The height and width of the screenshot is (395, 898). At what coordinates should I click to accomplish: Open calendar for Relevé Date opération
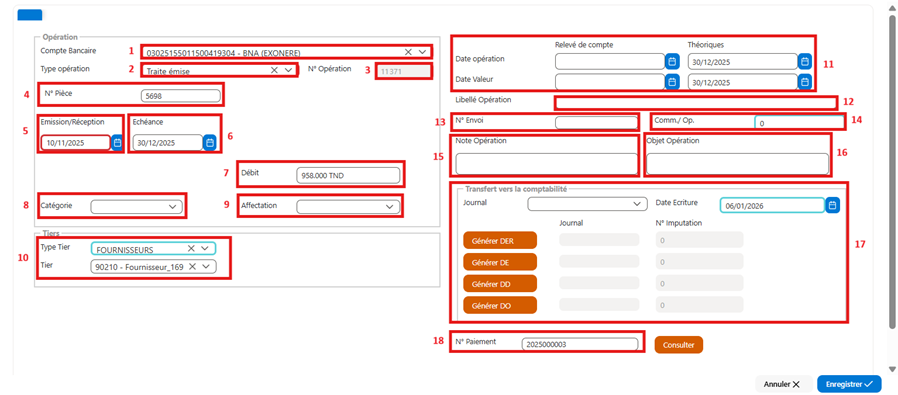coord(671,61)
